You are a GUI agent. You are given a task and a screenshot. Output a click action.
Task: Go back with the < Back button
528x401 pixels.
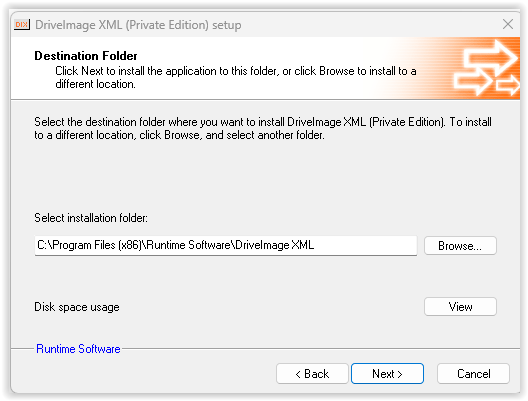(312, 374)
